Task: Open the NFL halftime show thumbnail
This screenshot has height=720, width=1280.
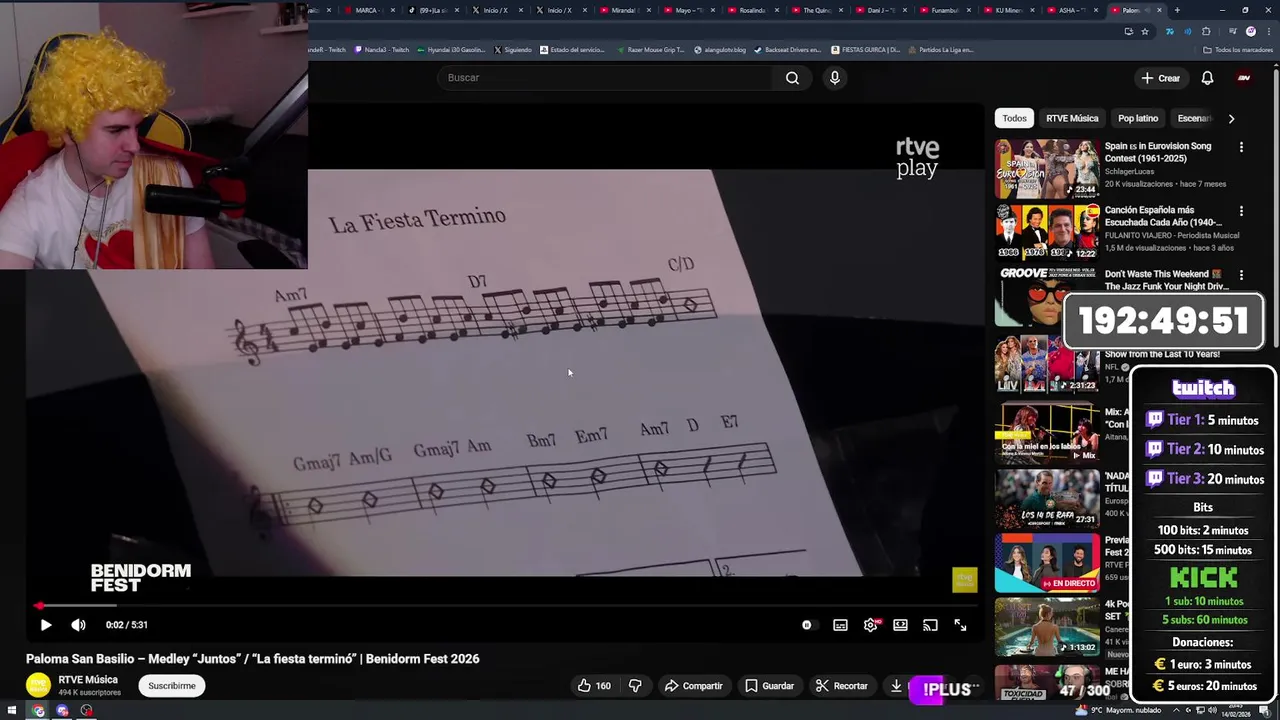Action: click(1047, 363)
